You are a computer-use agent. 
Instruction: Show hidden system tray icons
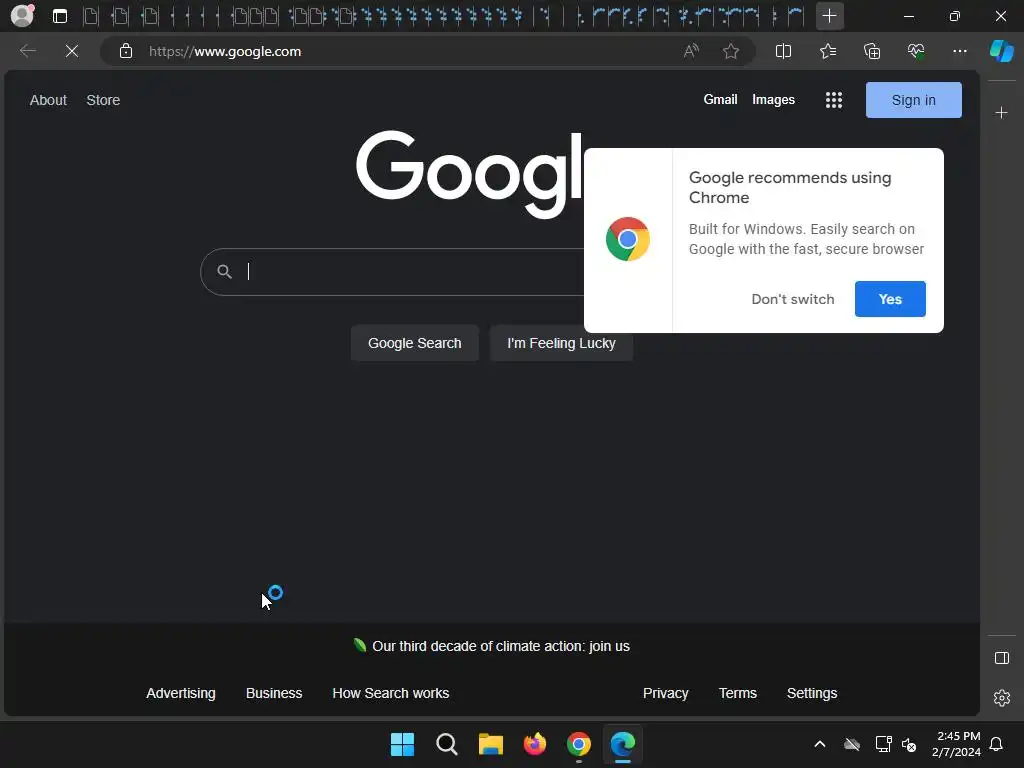820,744
